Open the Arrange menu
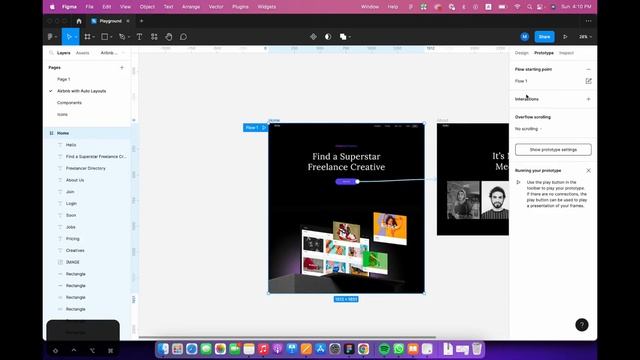The width and height of the screenshot is (640, 360). pyautogui.click(x=191, y=7)
